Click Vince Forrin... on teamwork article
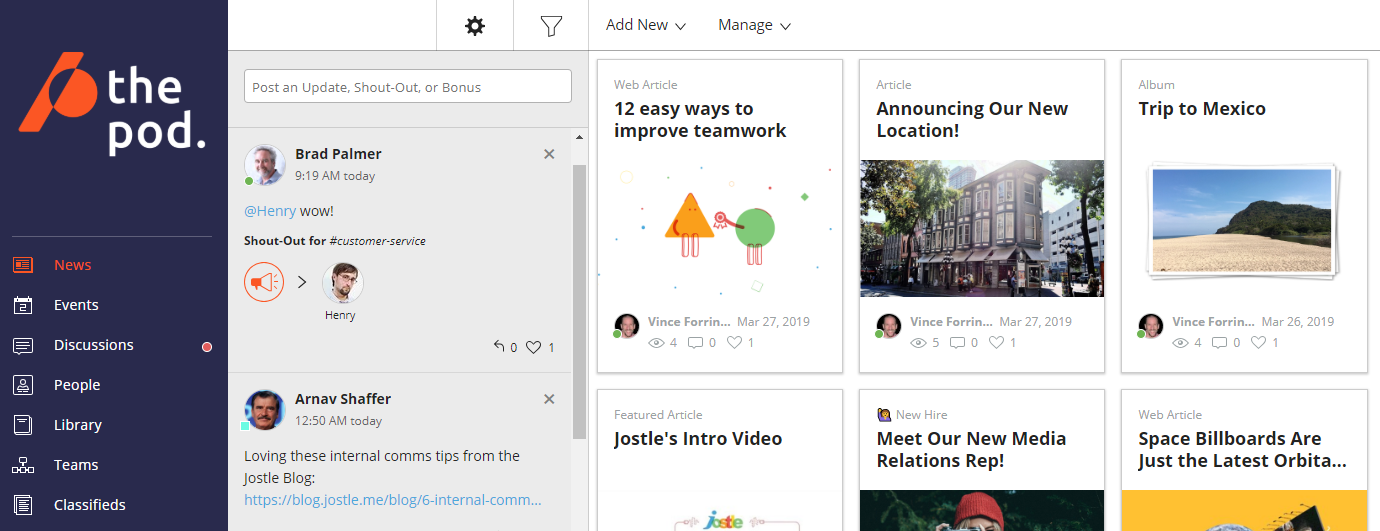Viewport: 1380px width, 531px height. [x=687, y=322]
